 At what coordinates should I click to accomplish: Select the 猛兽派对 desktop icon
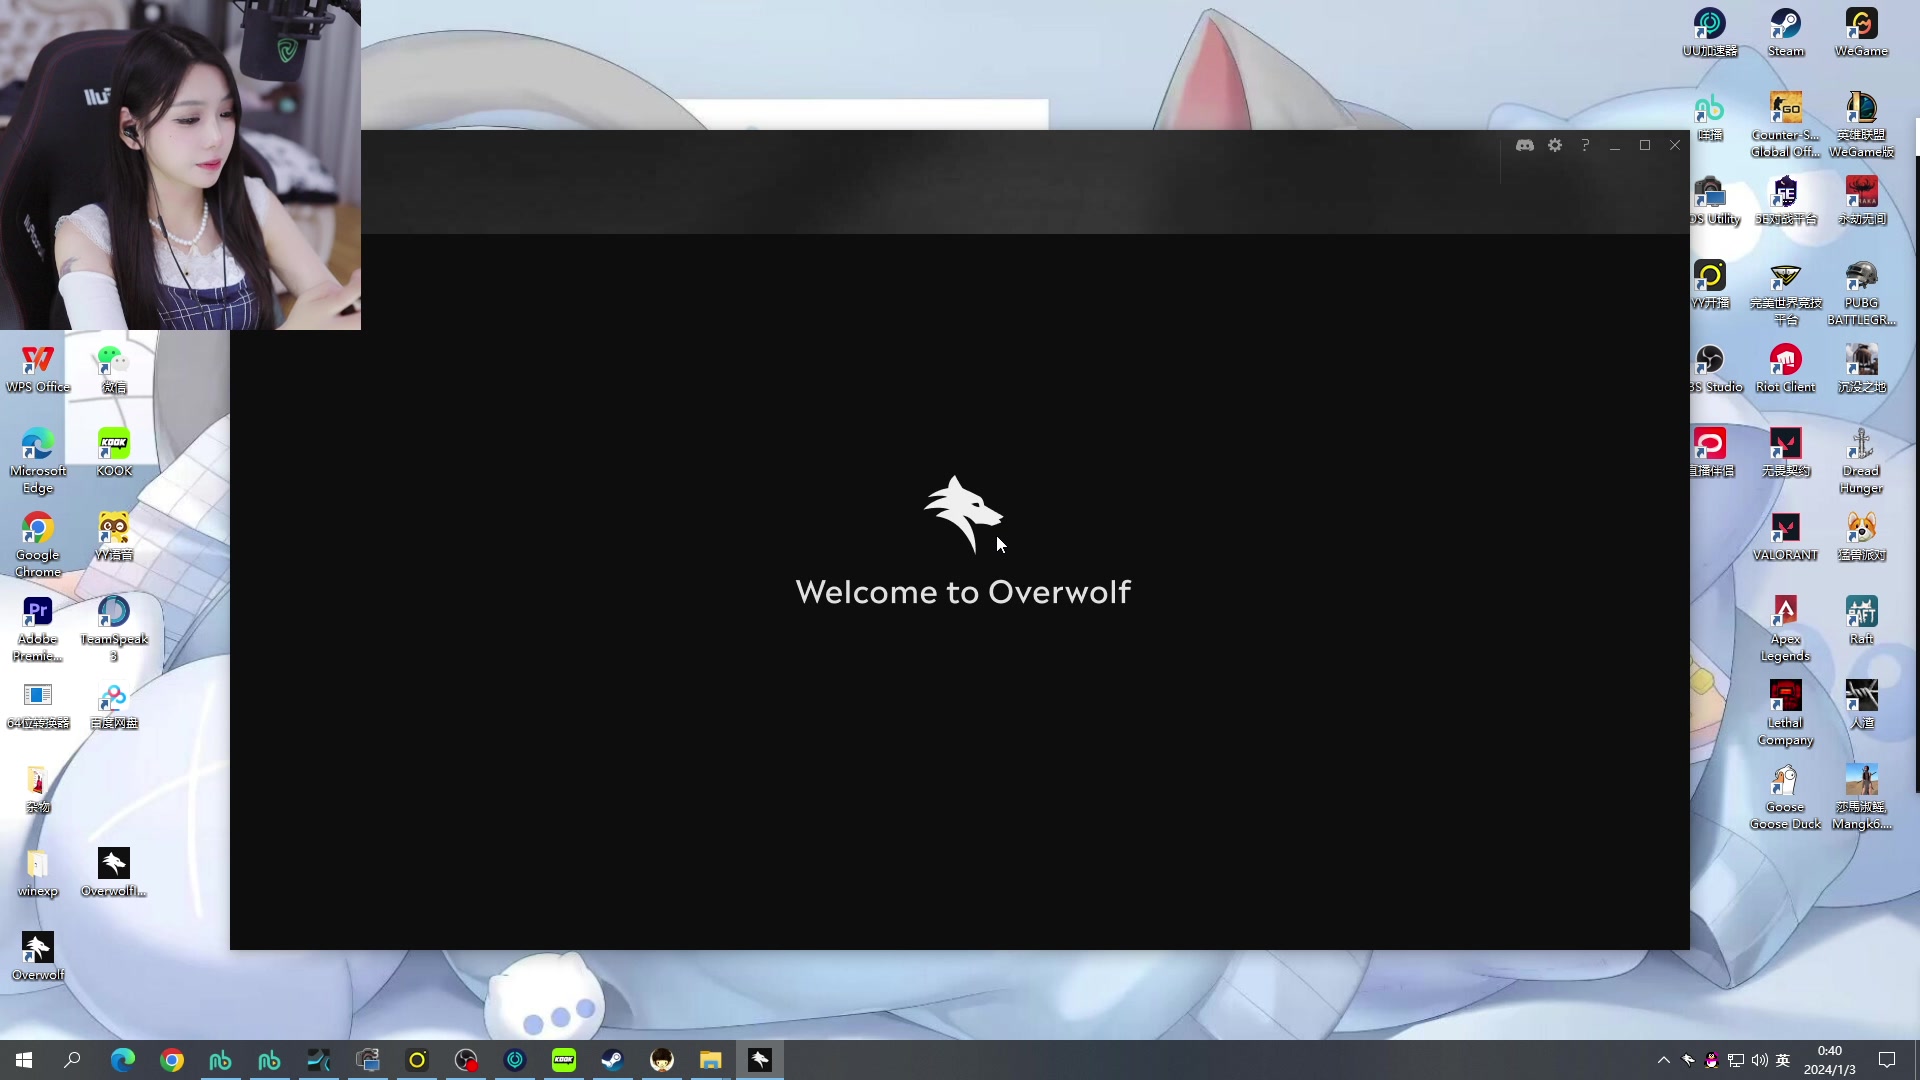click(x=1862, y=536)
